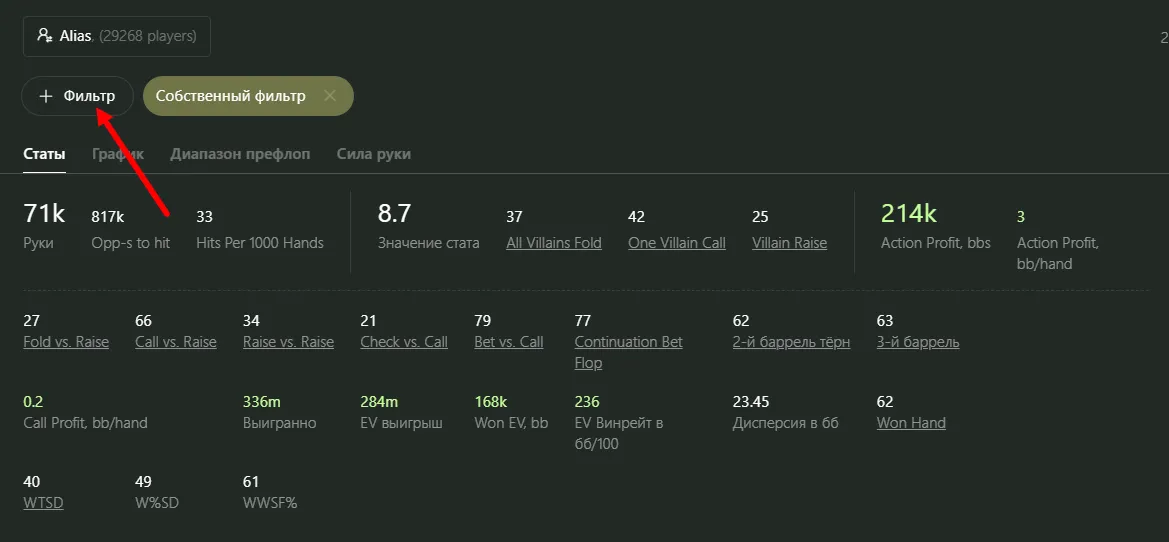Image resolution: width=1169 pixels, height=542 pixels.
Task: Click the Alias player icon
Action: pyautogui.click(x=44, y=36)
